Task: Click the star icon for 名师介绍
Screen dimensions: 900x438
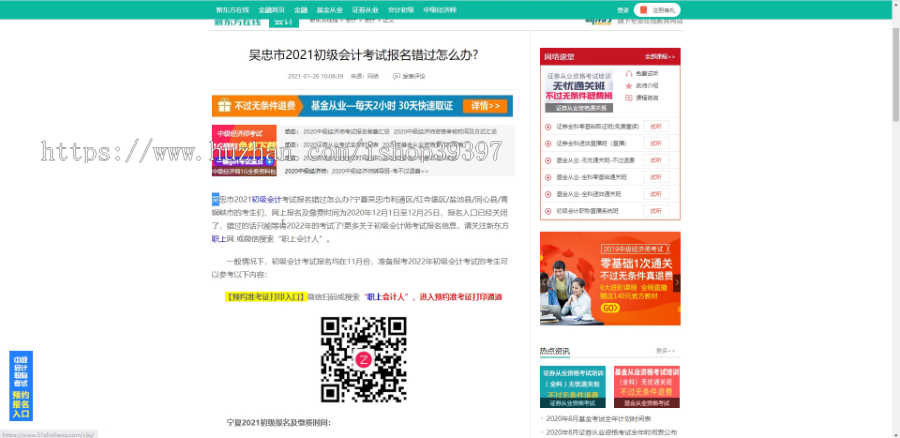Action: pos(629,86)
